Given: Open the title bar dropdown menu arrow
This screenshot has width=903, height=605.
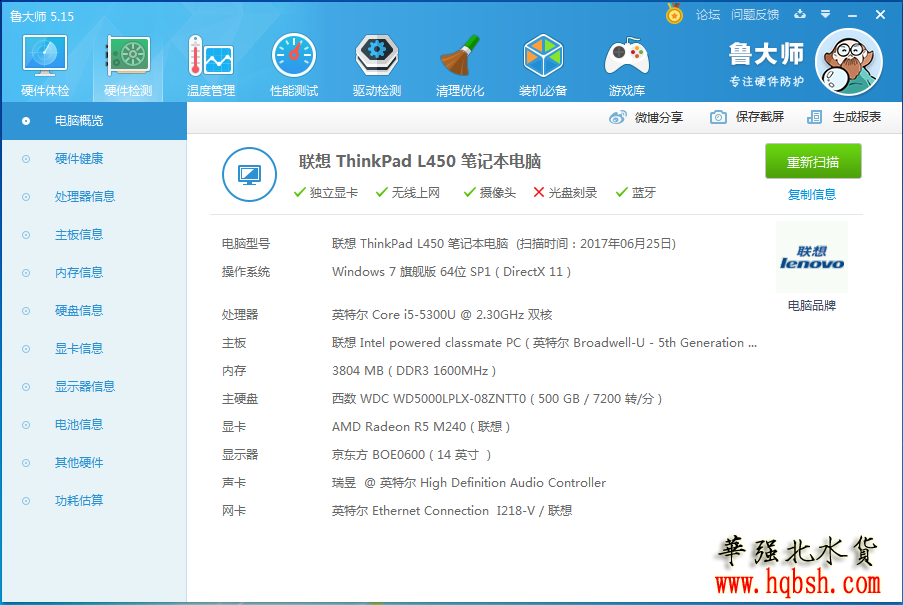Looking at the screenshot, I should click(x=825, y=14).
